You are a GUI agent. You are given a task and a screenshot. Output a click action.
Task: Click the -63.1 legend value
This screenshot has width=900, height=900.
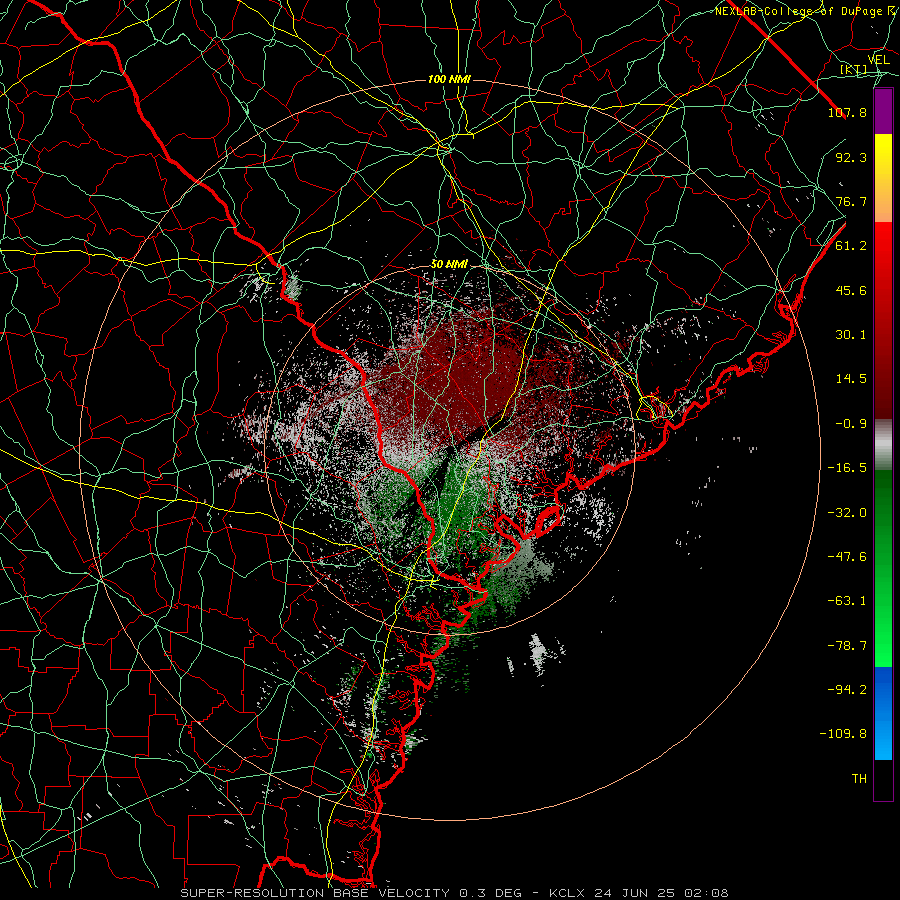tap(847, 601)
